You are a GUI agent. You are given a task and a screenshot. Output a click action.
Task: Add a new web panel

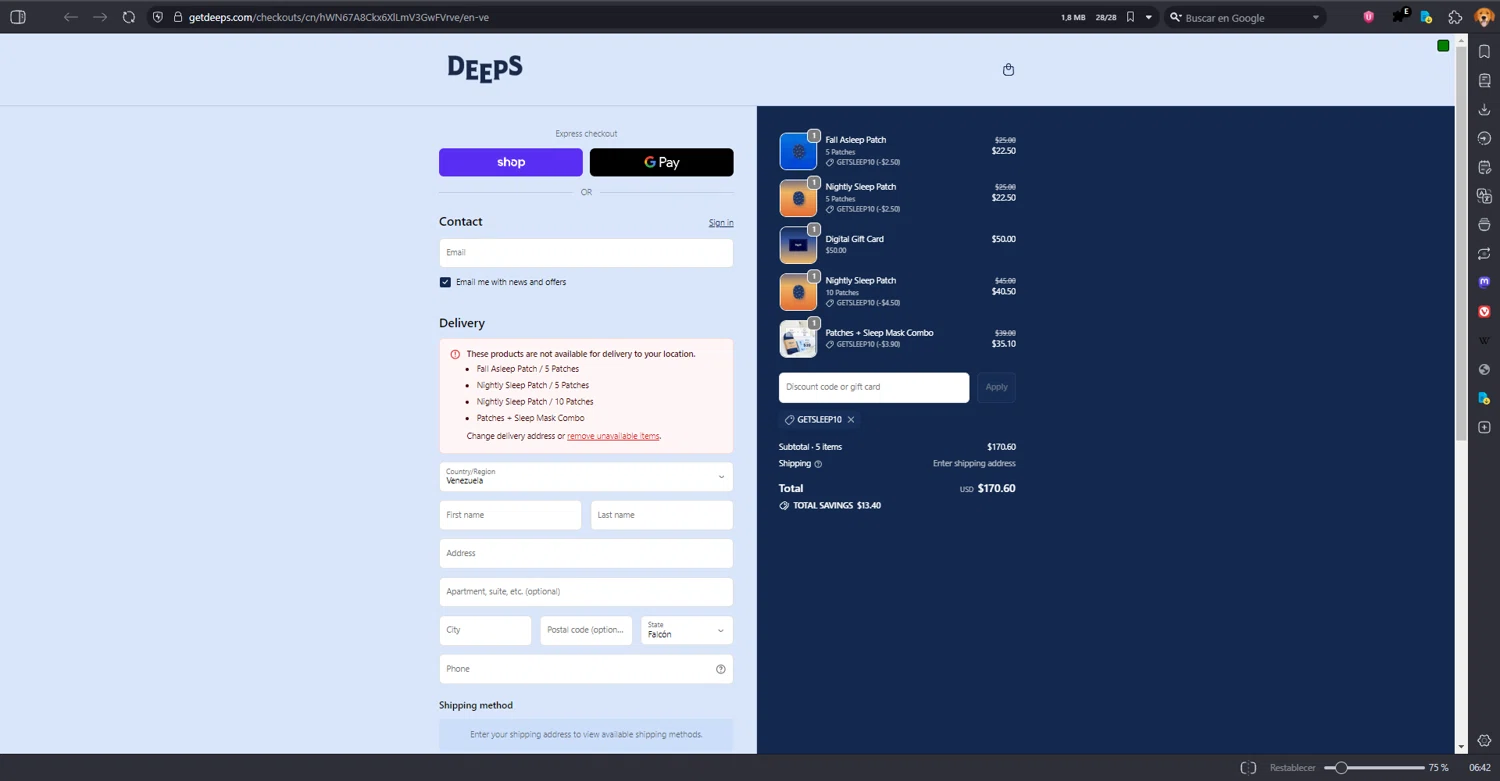pos(1484,427)
